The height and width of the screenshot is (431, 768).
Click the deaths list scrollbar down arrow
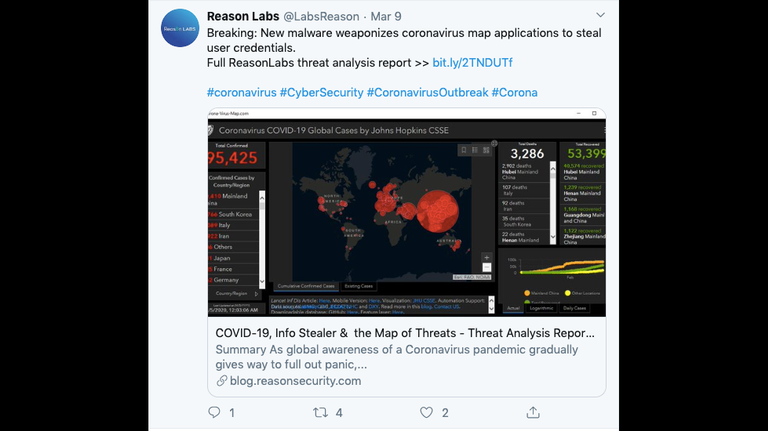coord(553,237)
